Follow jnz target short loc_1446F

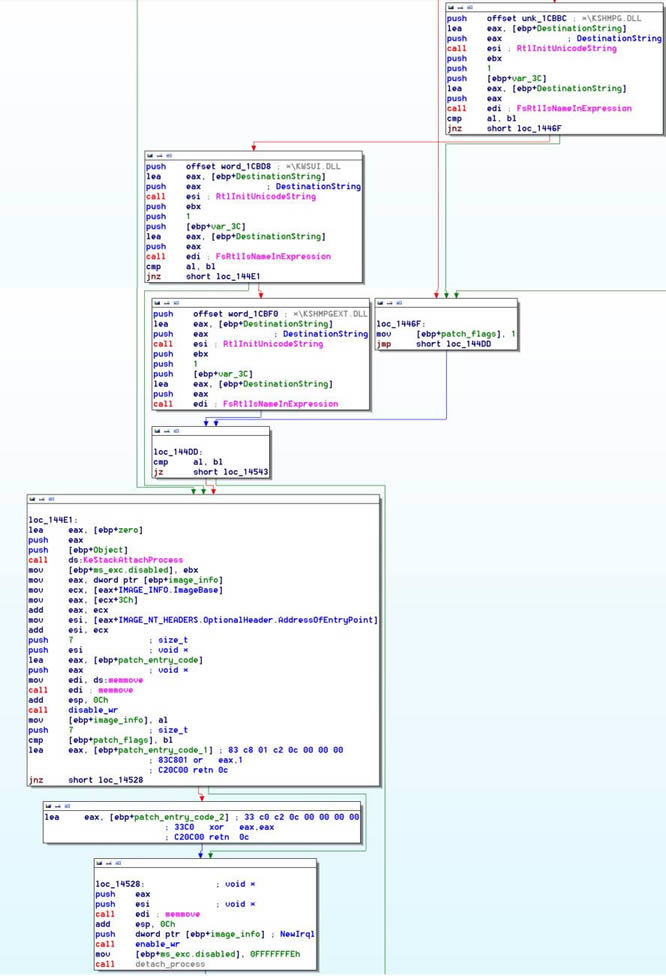click(x=524, y=128)
